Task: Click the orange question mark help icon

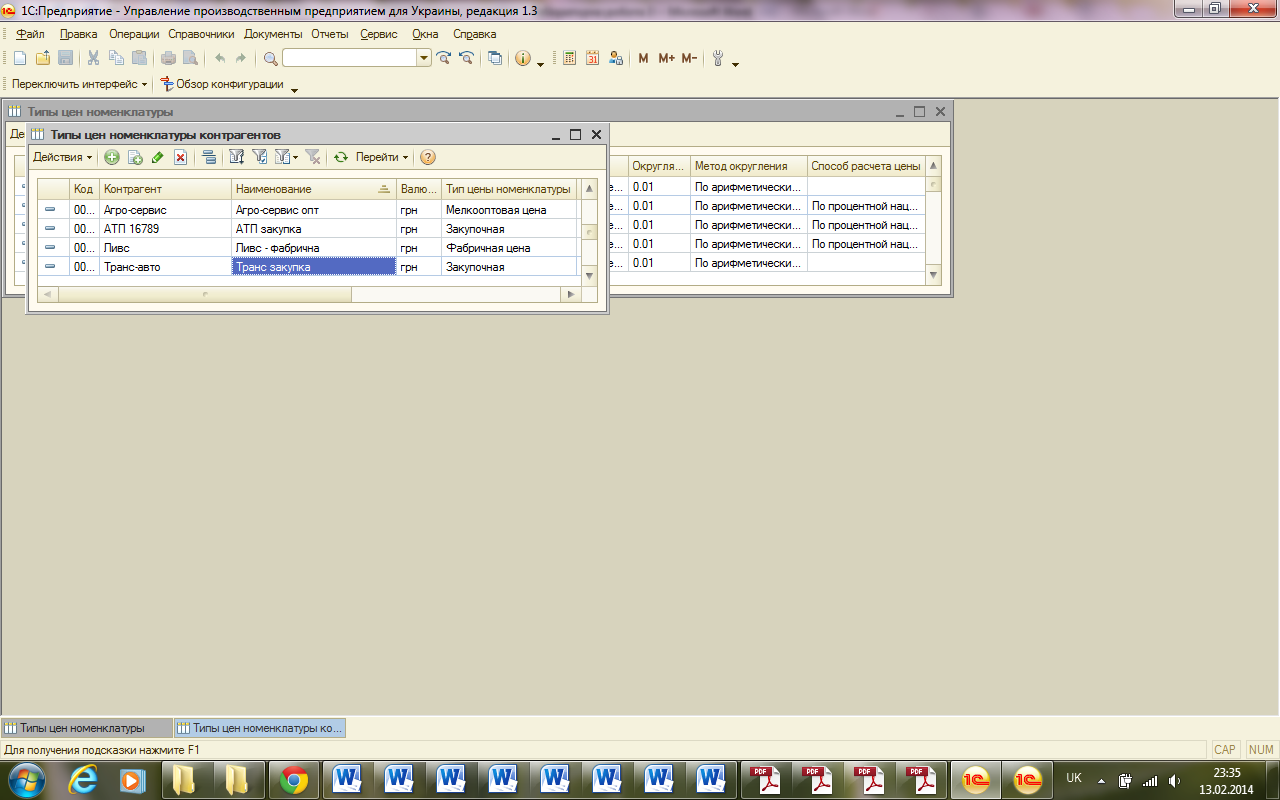Action: [428, 157]
